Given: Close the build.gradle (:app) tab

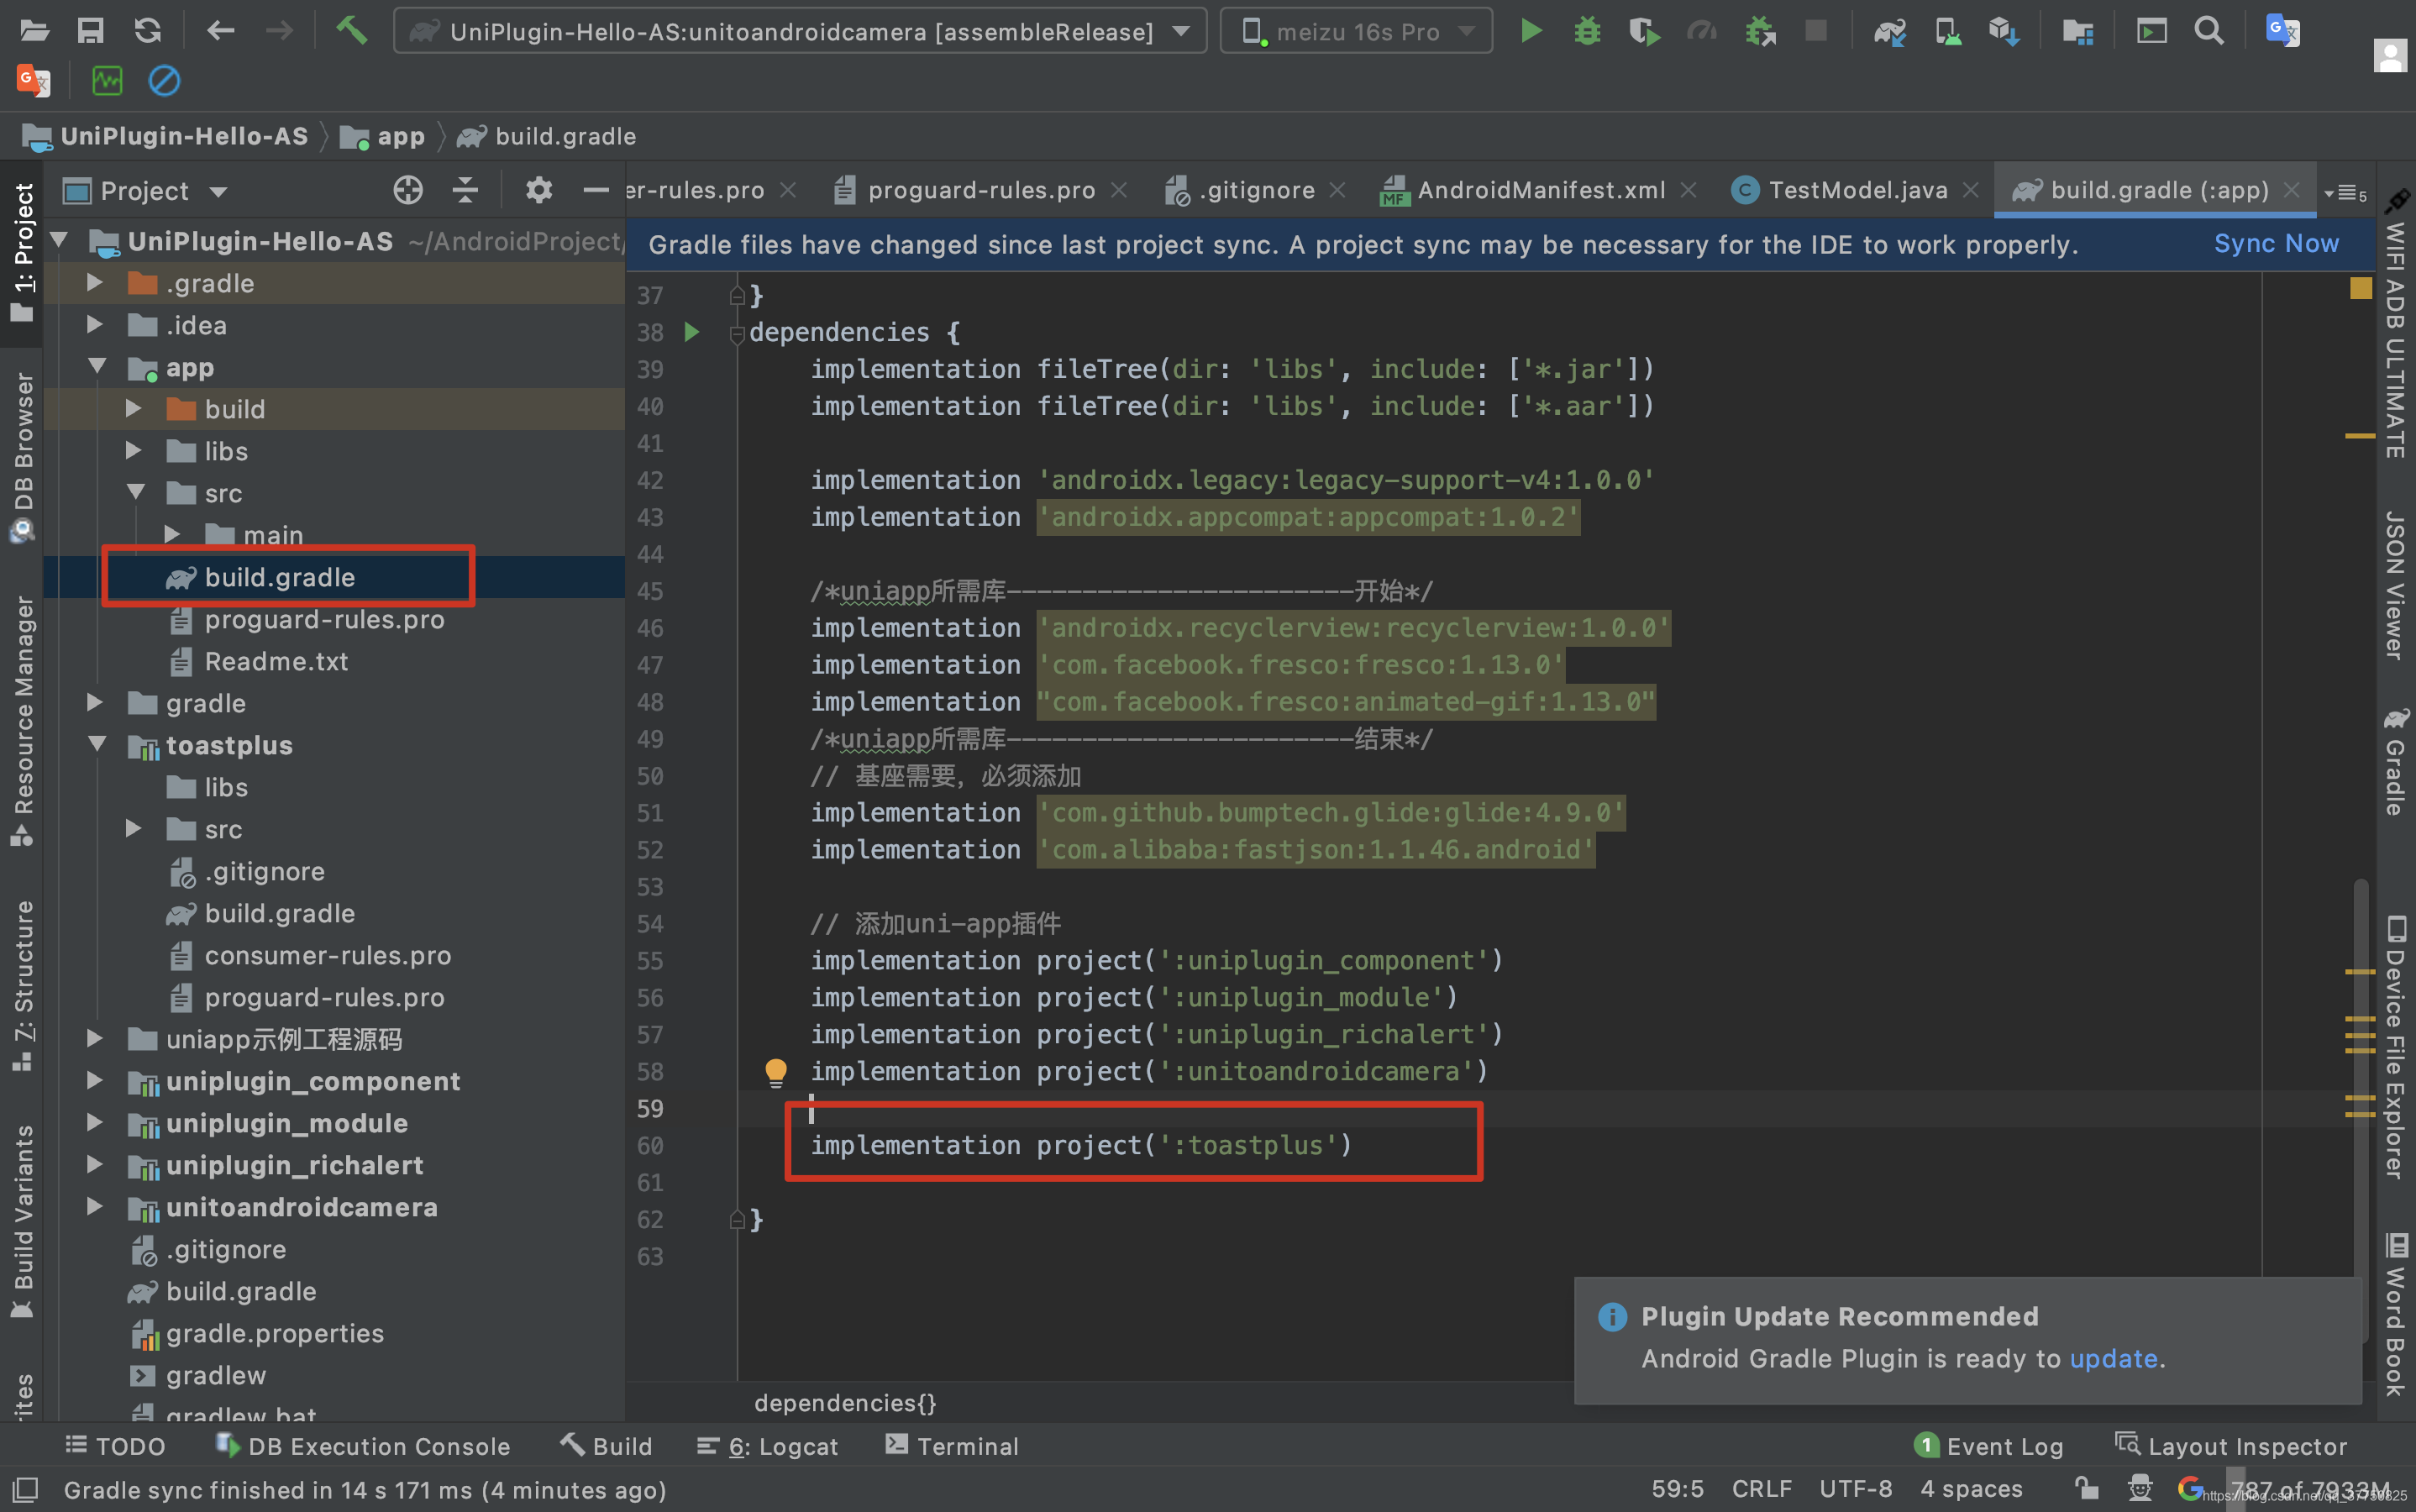Looking at the screenshot, I should pos(2291,190).
